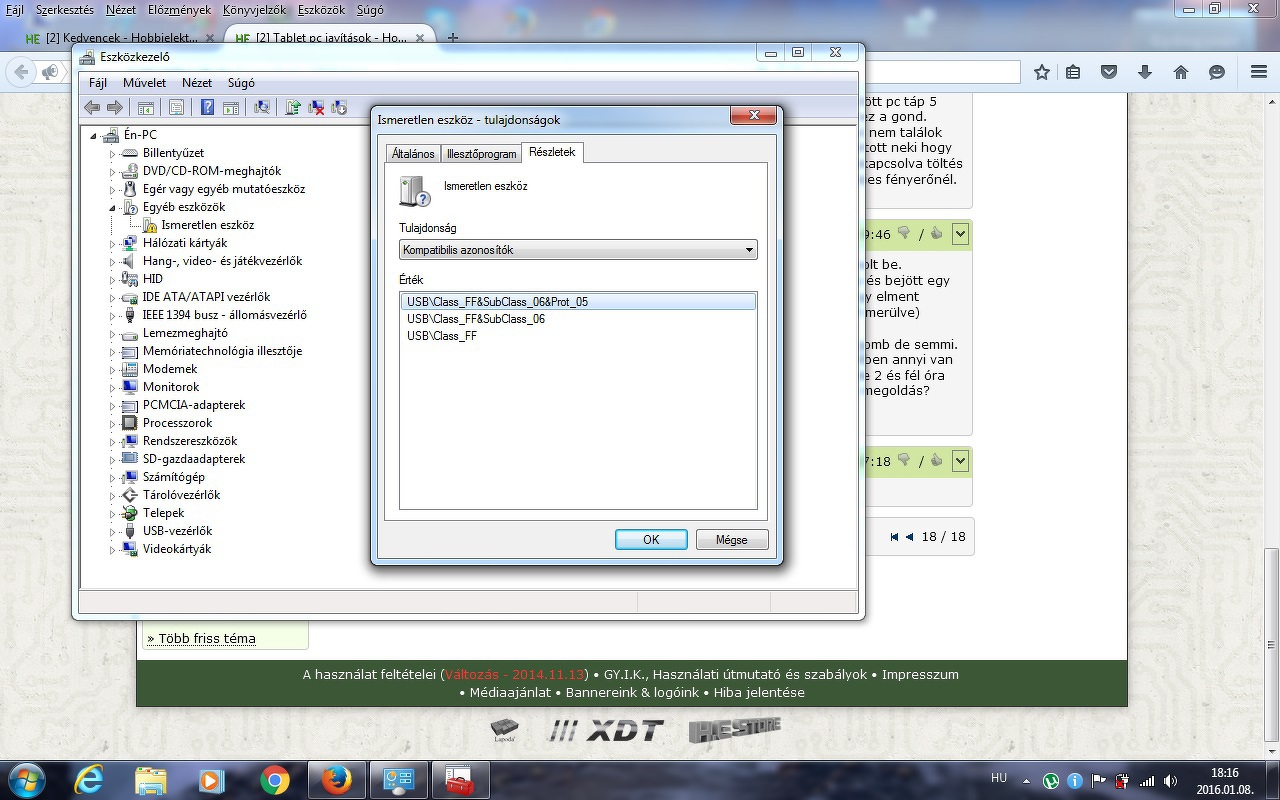This screenshot has width=1280, height=800.
Task: Open Firefox Könyvjelzők menu
Action: (x=254, y=10)
